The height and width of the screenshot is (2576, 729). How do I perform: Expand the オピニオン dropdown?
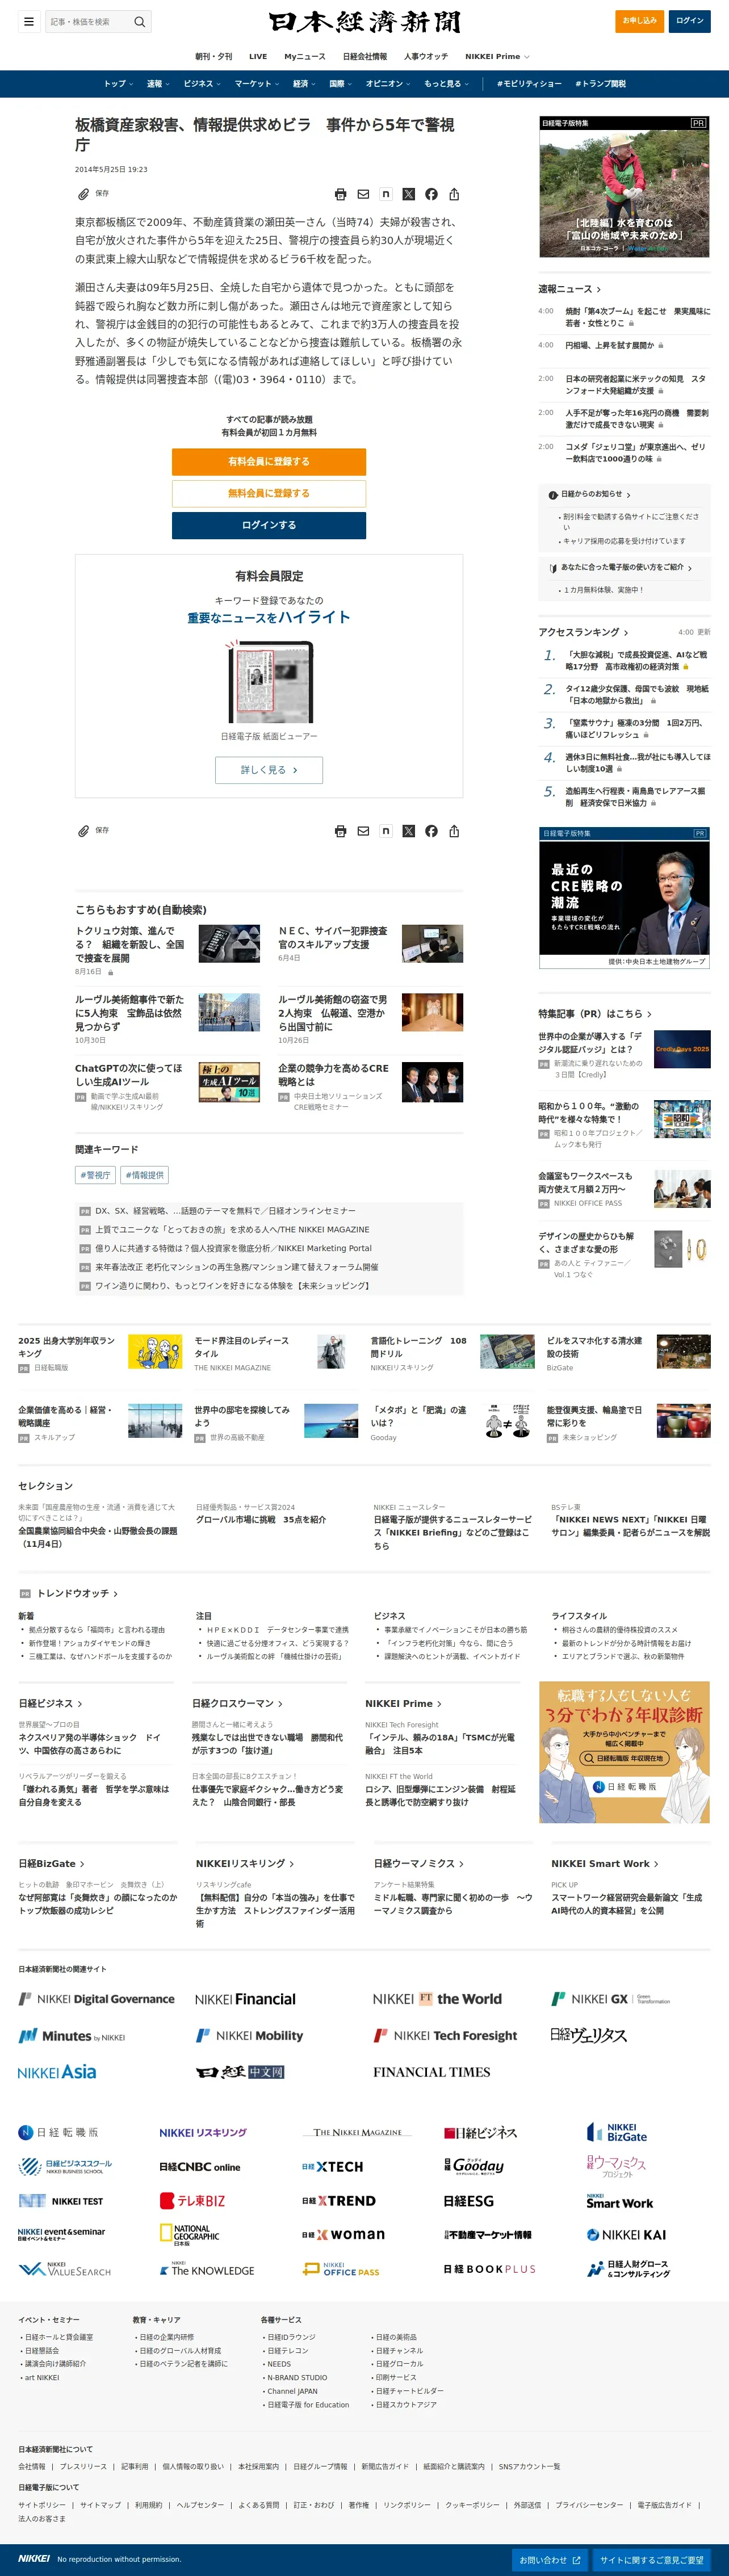387,84
